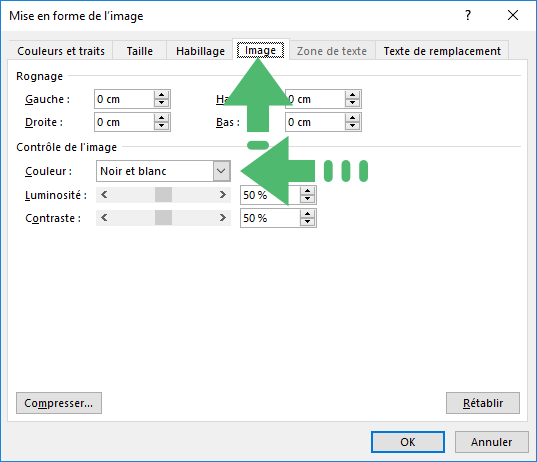Viewport: 537px width, 462px height.
Task: Decrease the Bas crop value
Action: (x=352, y=126)
